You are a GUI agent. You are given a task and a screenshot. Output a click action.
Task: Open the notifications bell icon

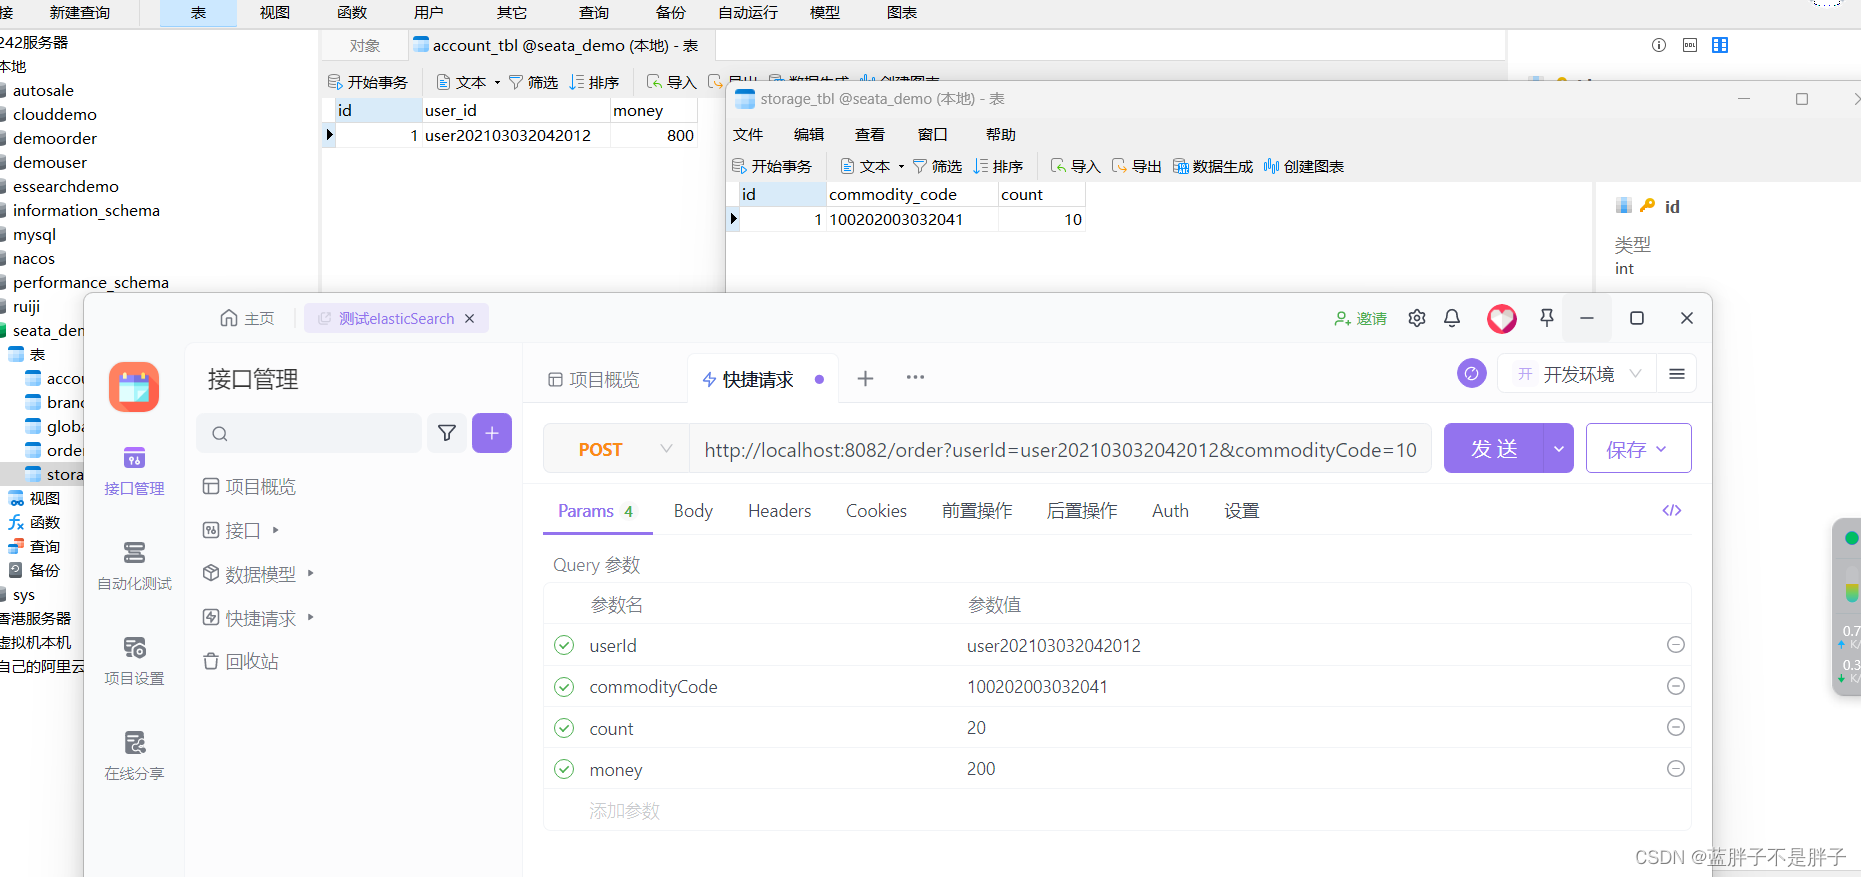[1452, 318]
